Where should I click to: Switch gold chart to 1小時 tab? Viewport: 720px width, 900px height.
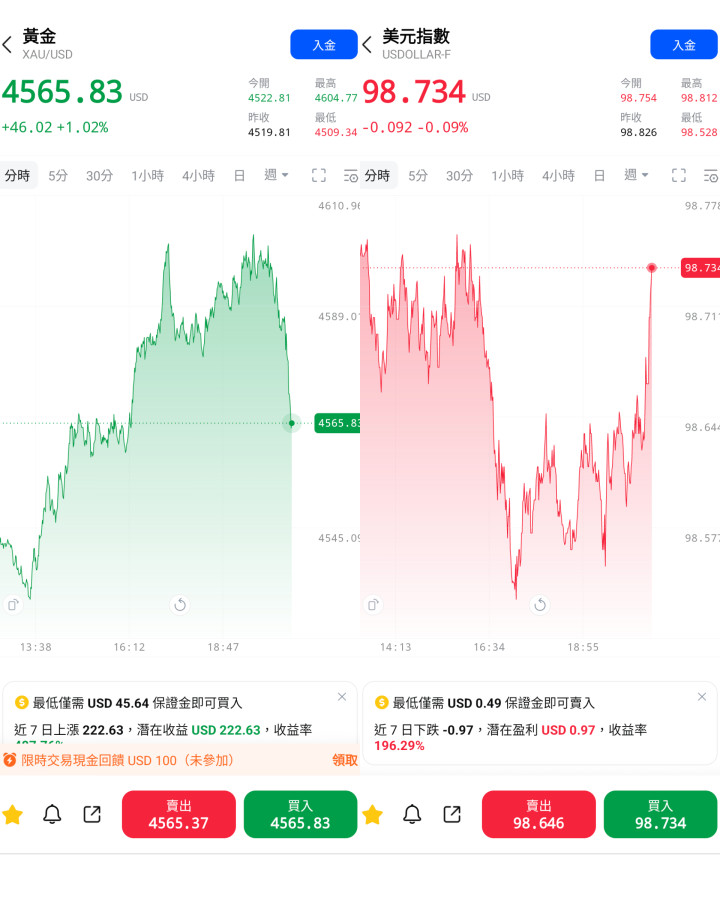pos(148,176)
